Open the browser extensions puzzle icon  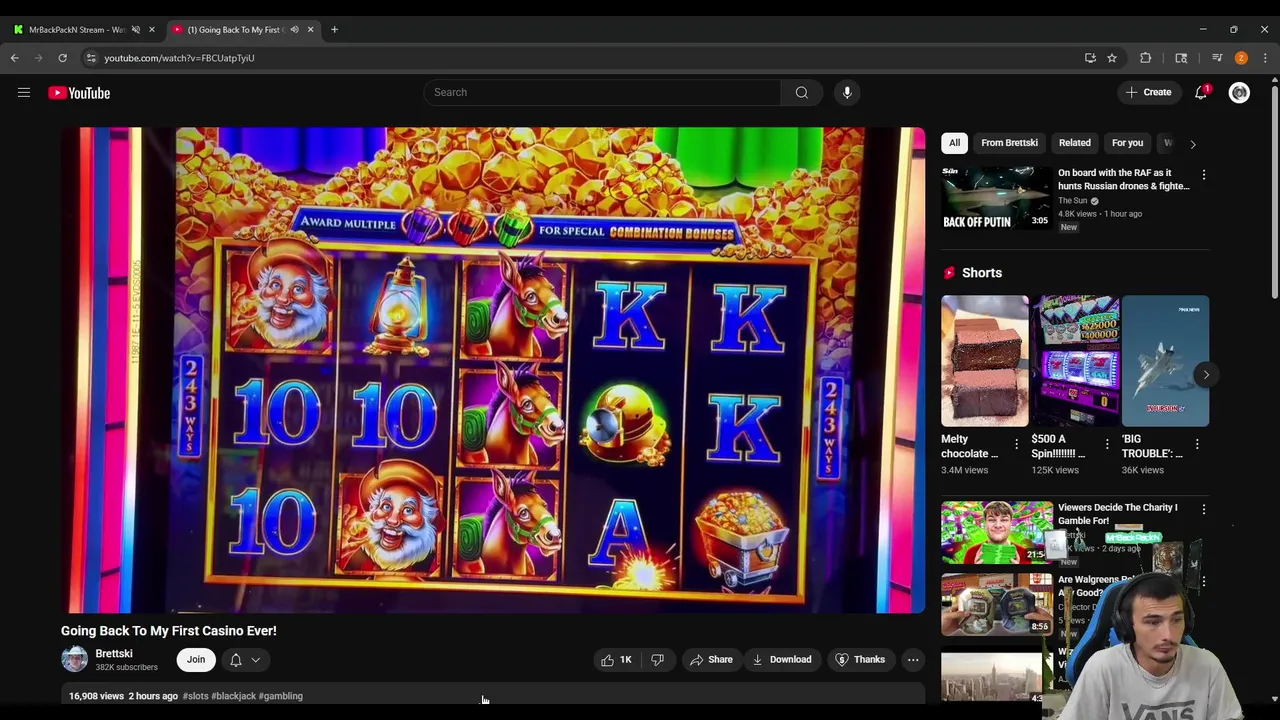click(1146, 58)
